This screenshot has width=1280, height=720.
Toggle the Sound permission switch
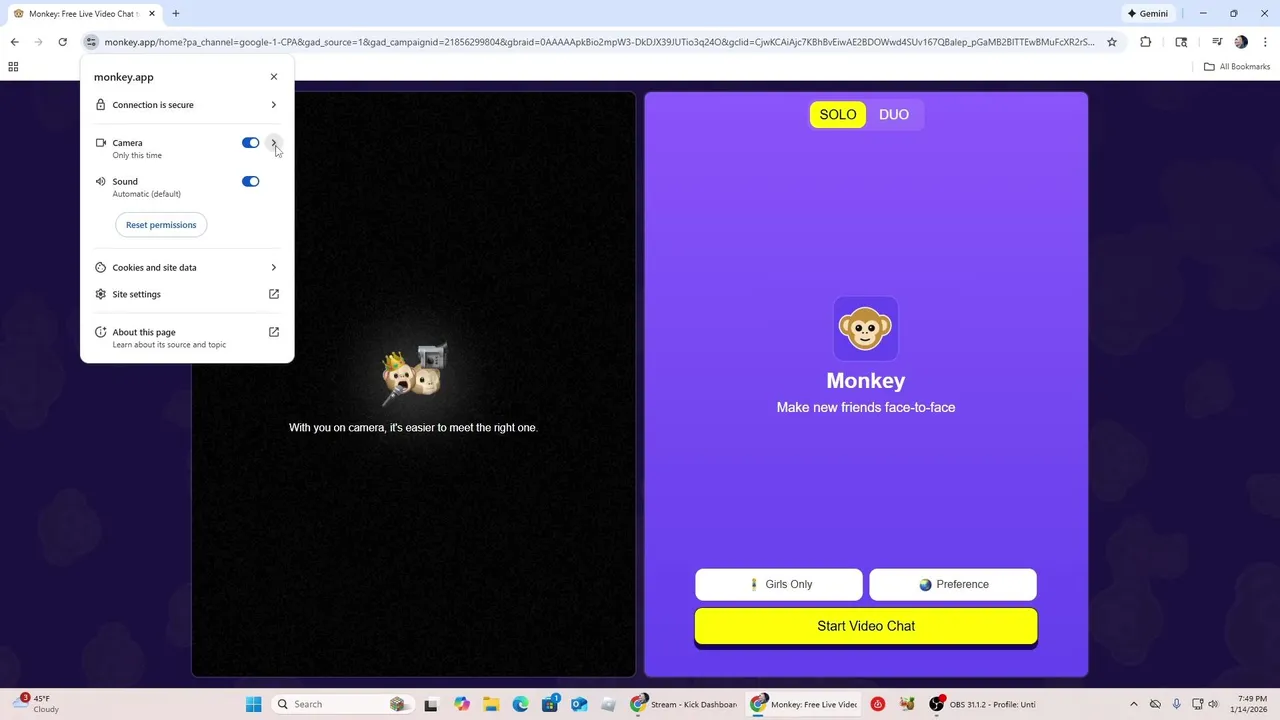[x=250, y=181]
